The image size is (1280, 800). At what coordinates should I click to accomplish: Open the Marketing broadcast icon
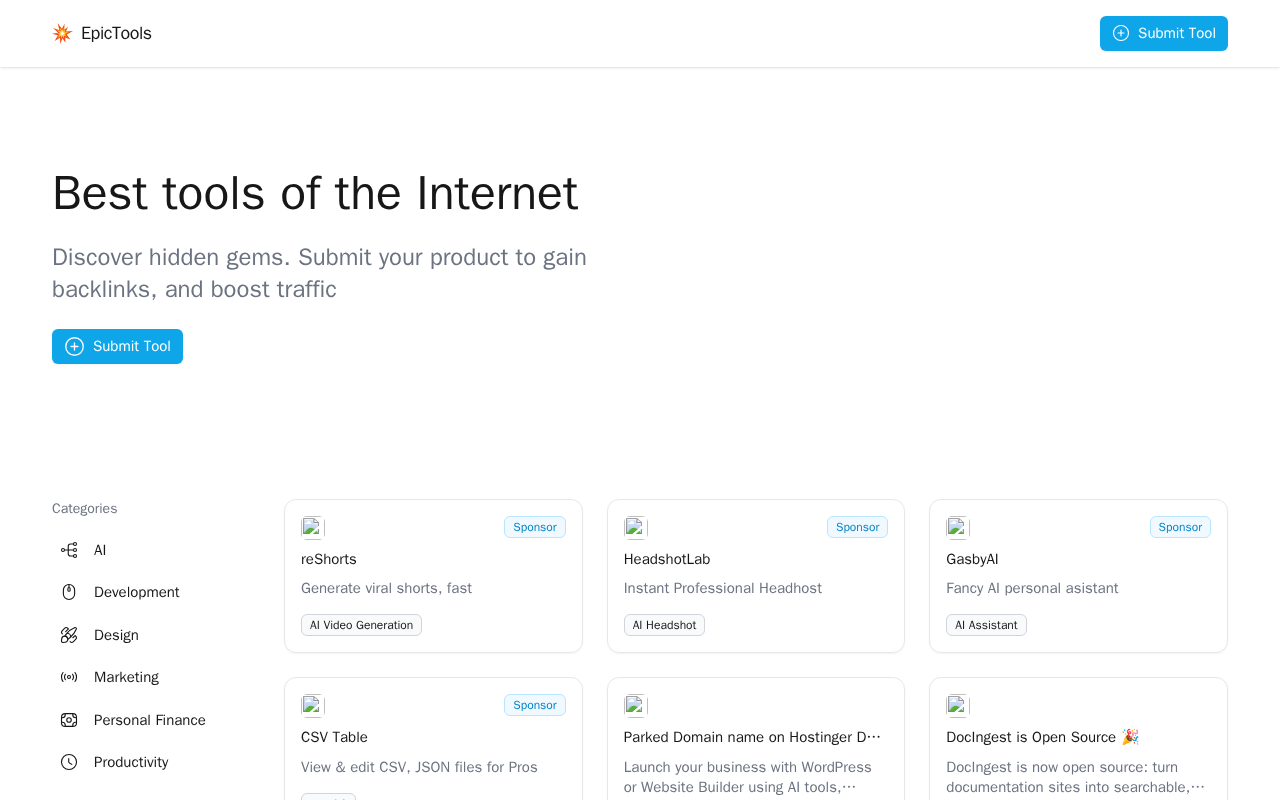[x=69, y=677]
